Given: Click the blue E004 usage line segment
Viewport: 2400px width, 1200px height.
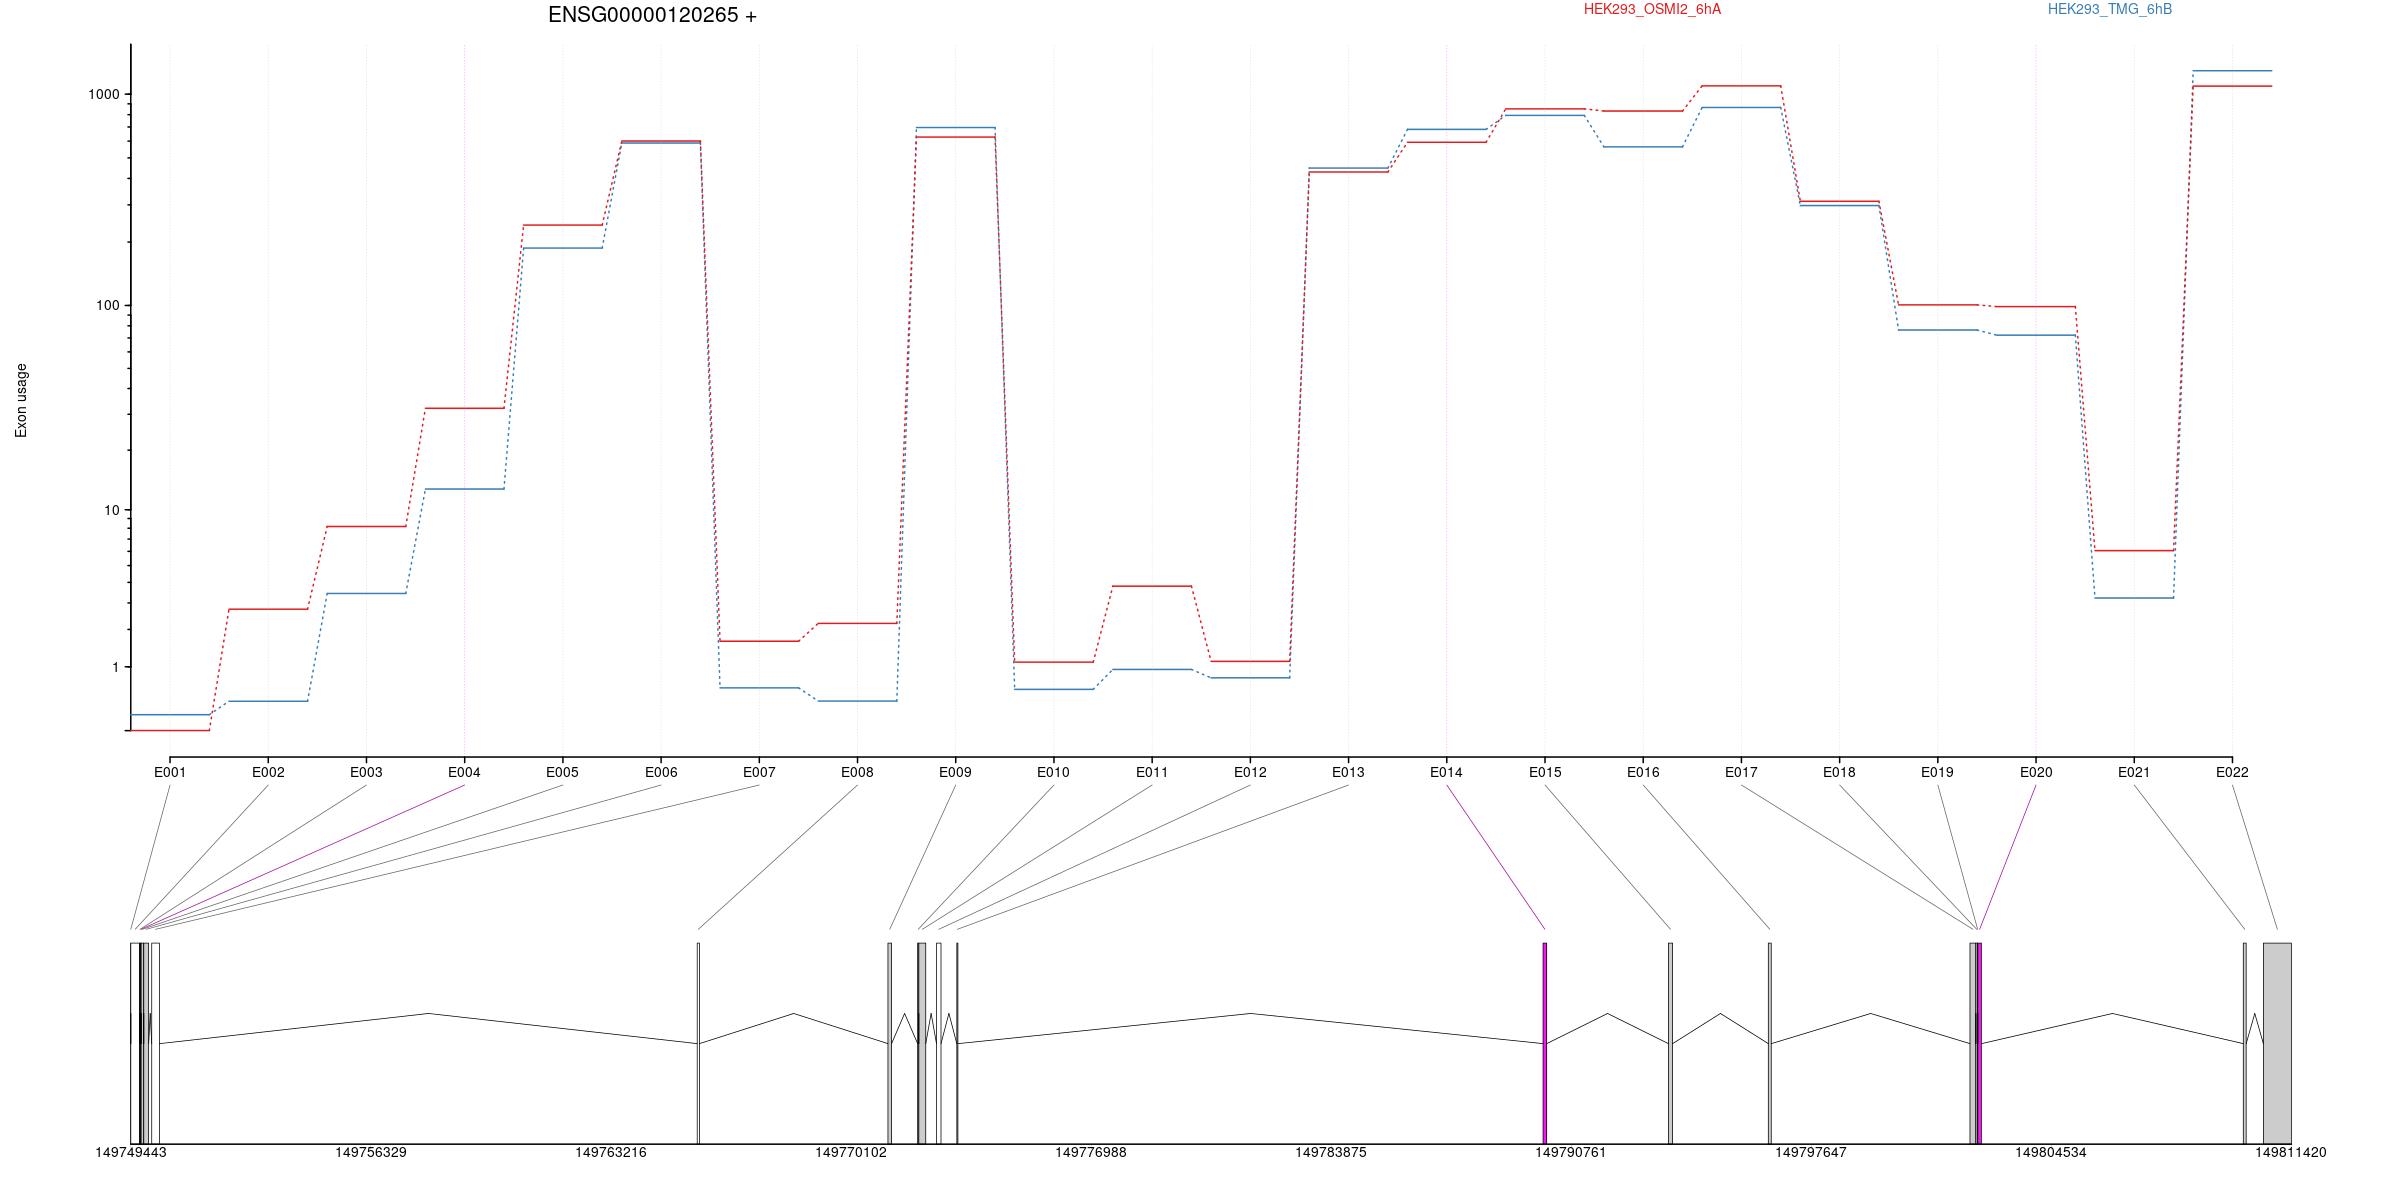Looking at the screenshot, I should tap(464, 489).
